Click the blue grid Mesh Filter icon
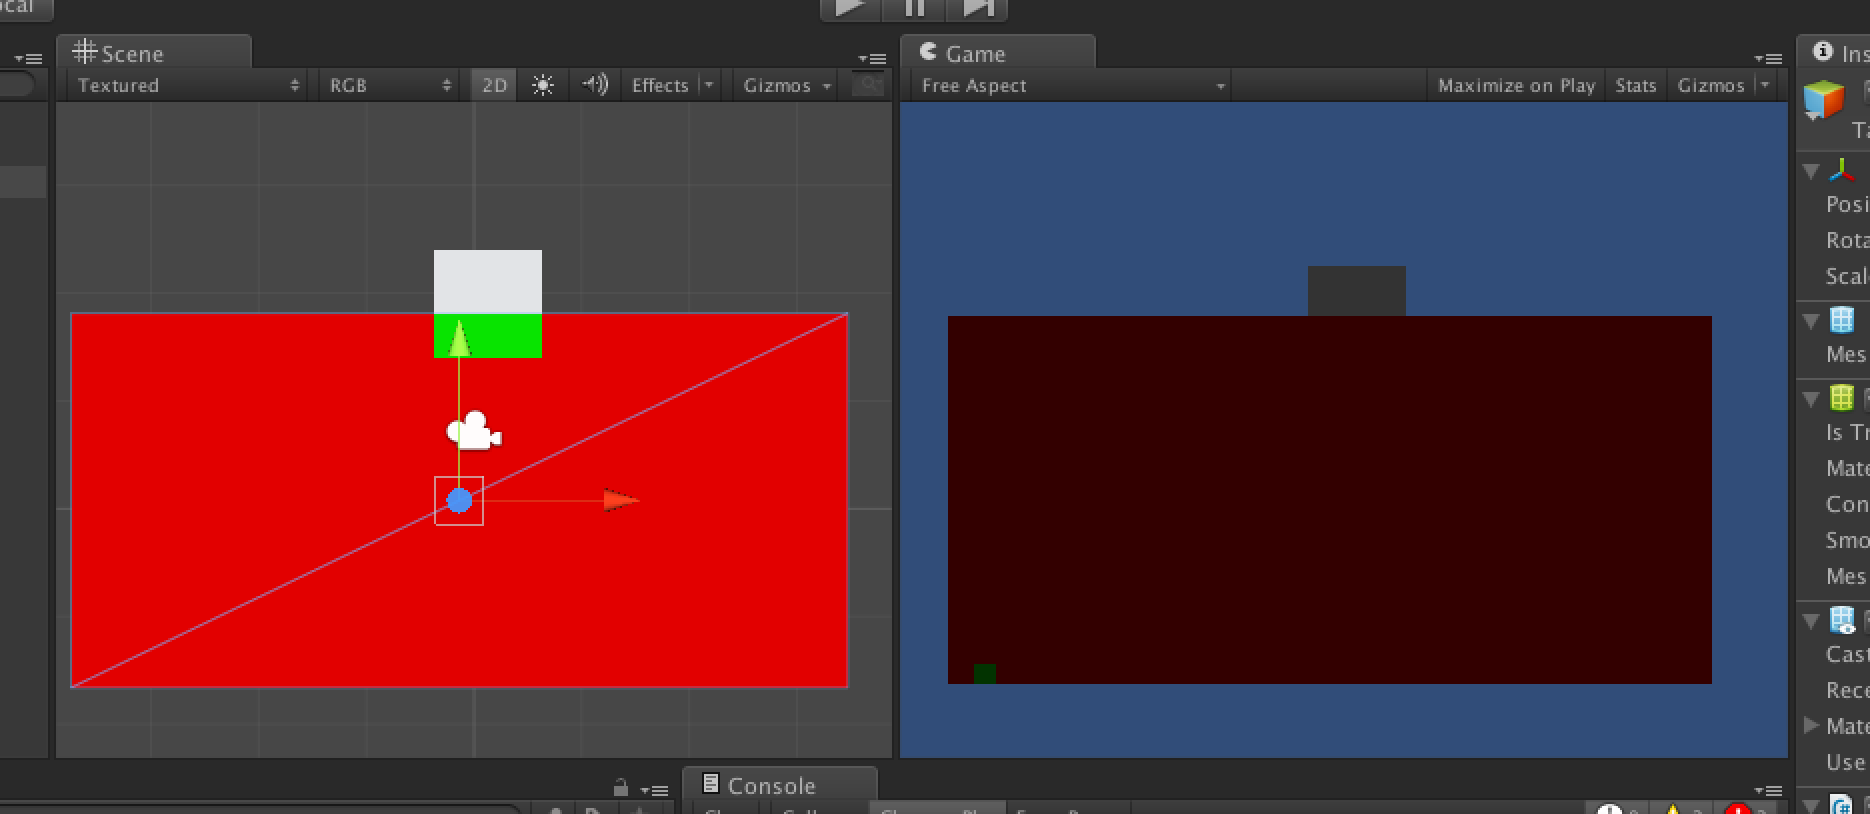The height and width of the screenshot is (814, 1870). 1842,319
